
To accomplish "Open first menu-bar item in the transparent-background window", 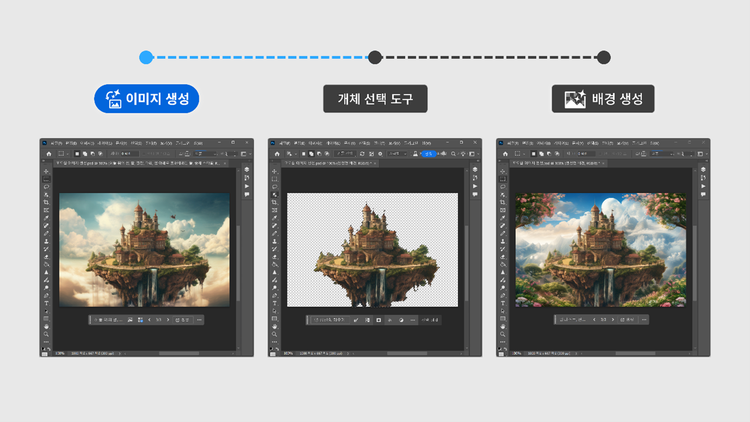I will tap(285, 143).
